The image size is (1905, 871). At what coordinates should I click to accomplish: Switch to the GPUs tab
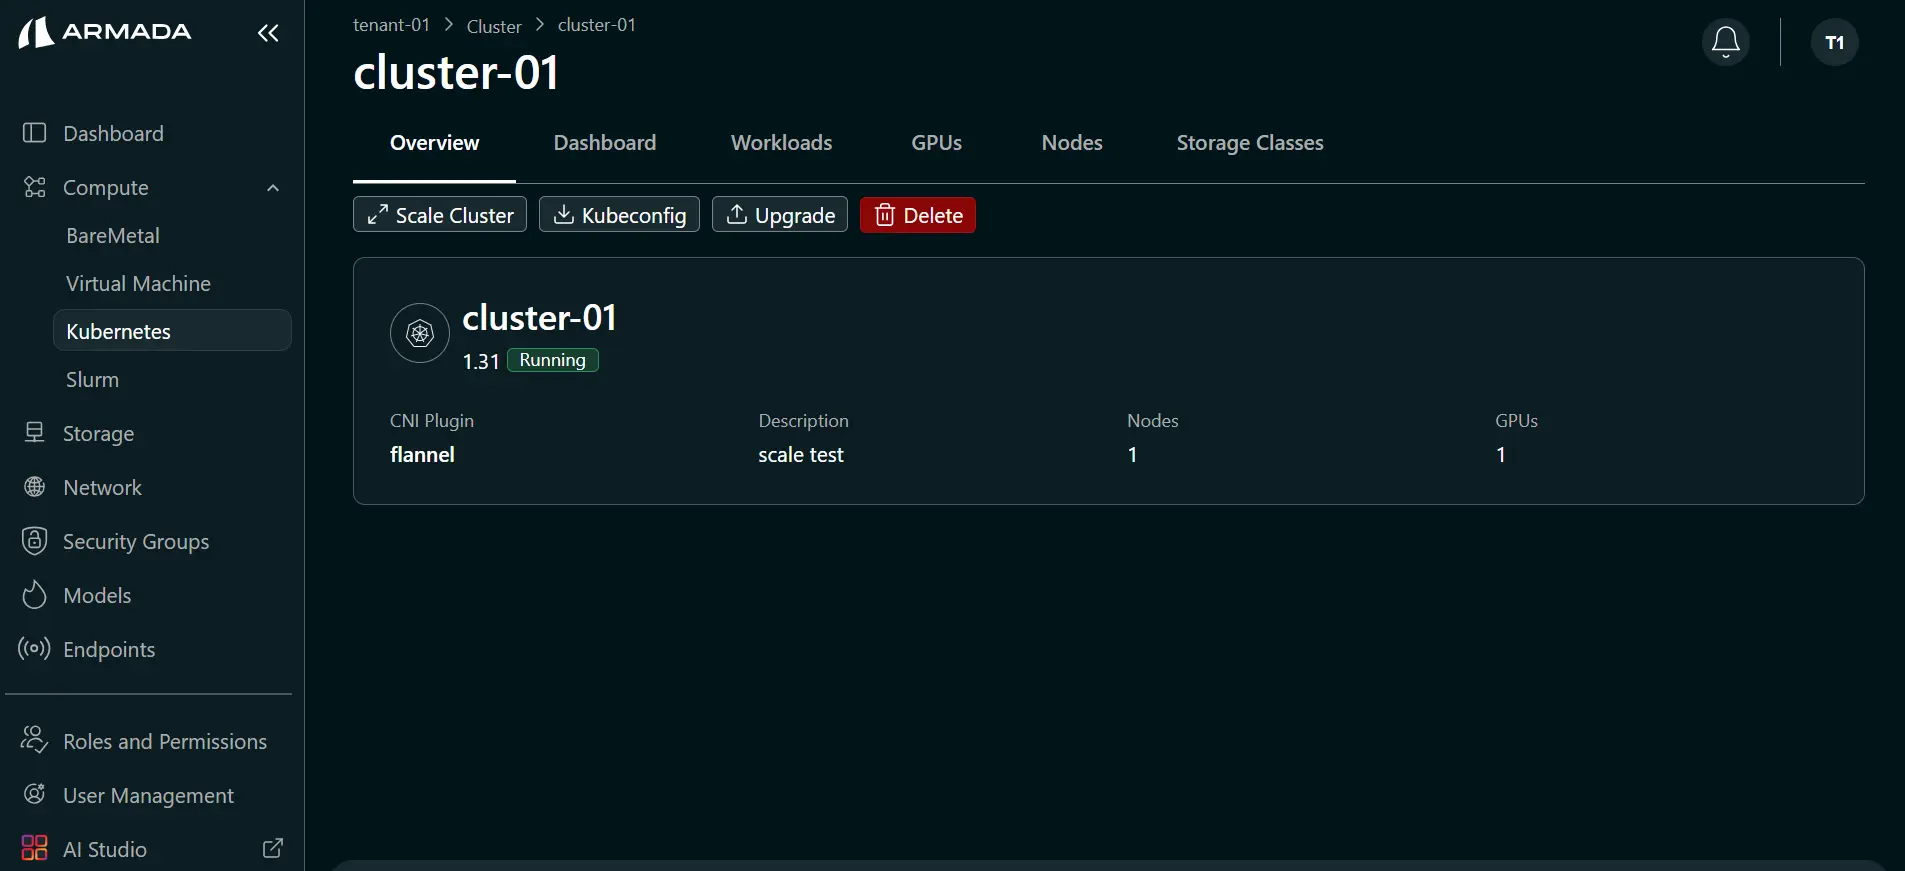point(937,143)
